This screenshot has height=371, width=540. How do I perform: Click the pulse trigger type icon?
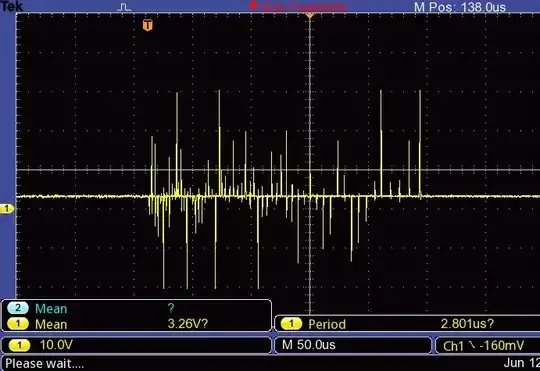(124, 7)
